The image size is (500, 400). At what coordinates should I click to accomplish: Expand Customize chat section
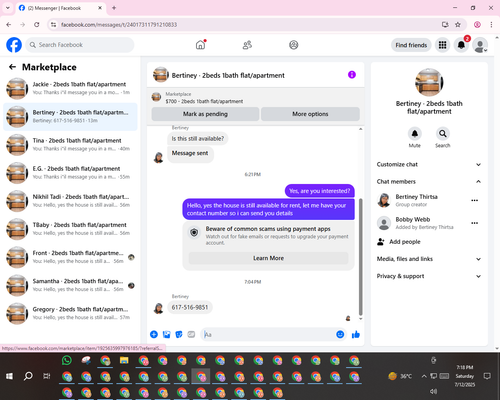point(429,164)
